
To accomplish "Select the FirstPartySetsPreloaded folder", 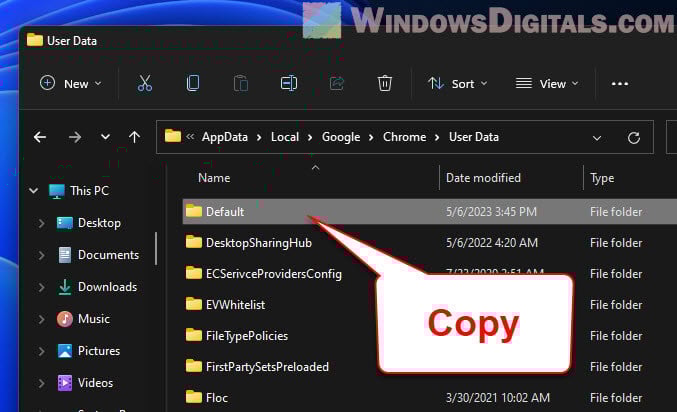I will (x=267, y=367).
